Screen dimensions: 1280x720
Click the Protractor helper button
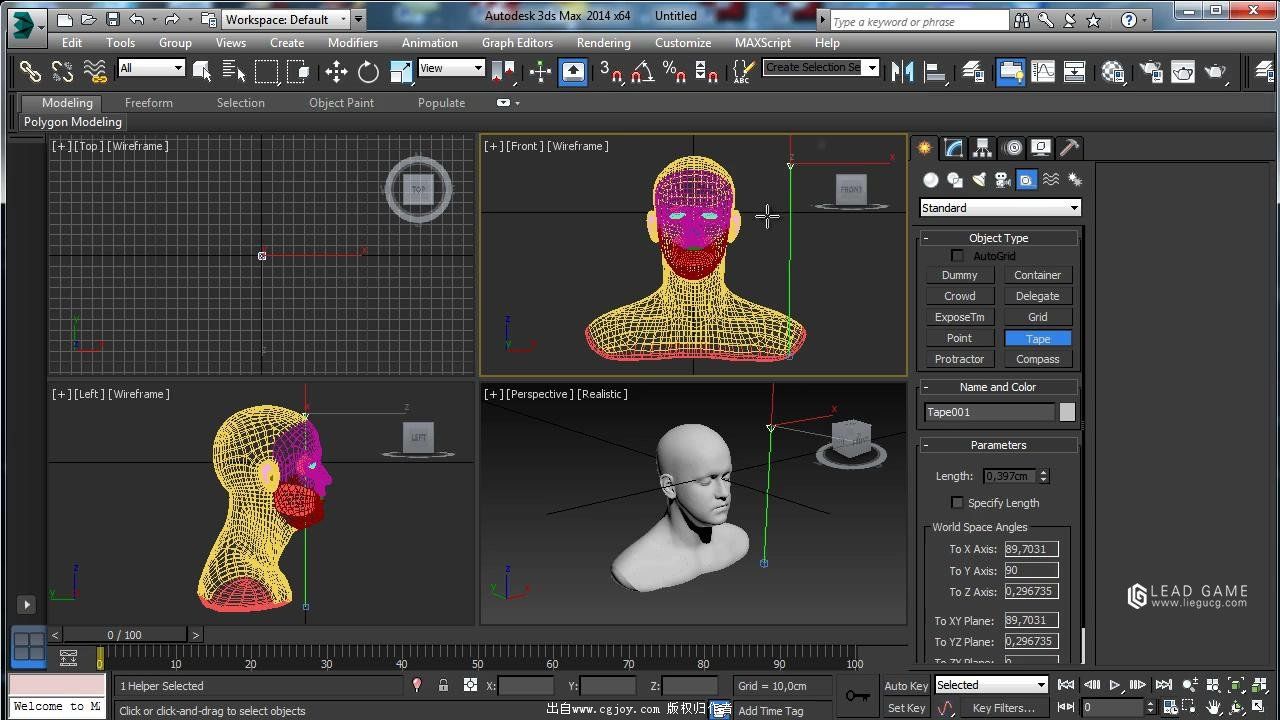coord(959,359)
